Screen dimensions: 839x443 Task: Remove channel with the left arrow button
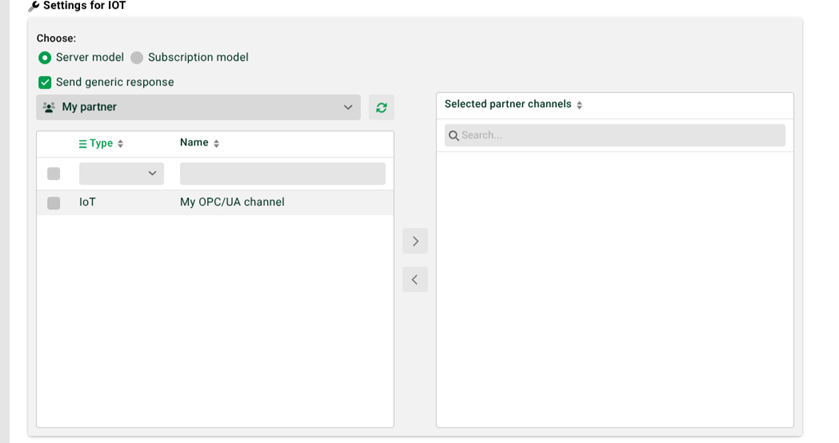415,279
